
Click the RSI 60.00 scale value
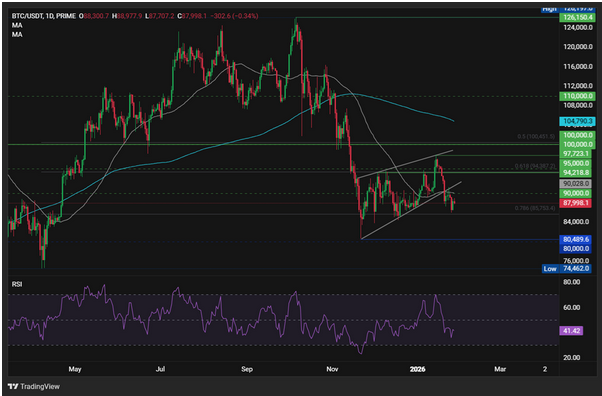pos(571,308)
